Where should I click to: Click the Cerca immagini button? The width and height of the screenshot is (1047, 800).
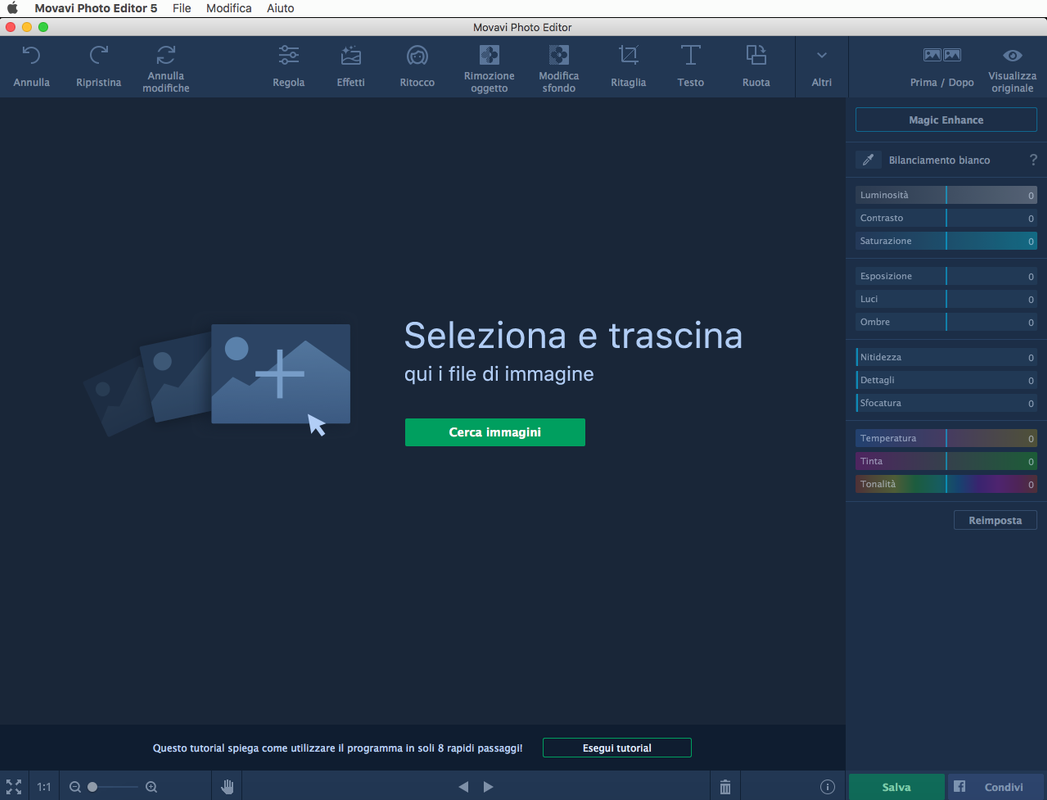(495, 432)
